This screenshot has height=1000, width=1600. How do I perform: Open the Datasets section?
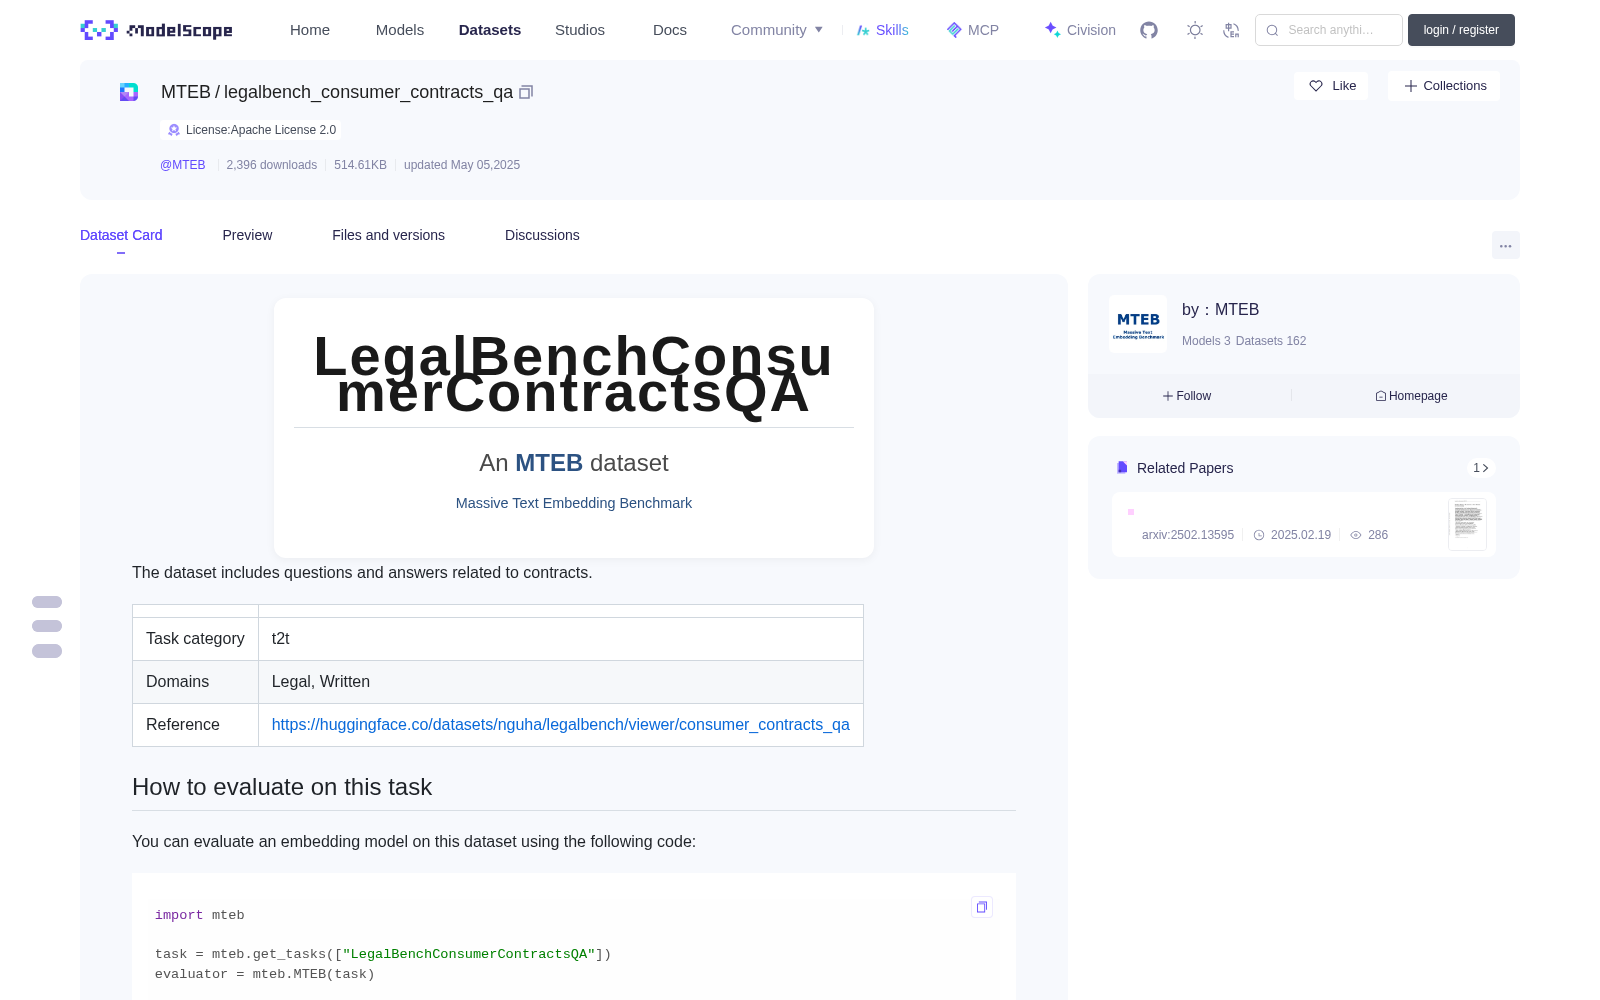pos(490,30)
